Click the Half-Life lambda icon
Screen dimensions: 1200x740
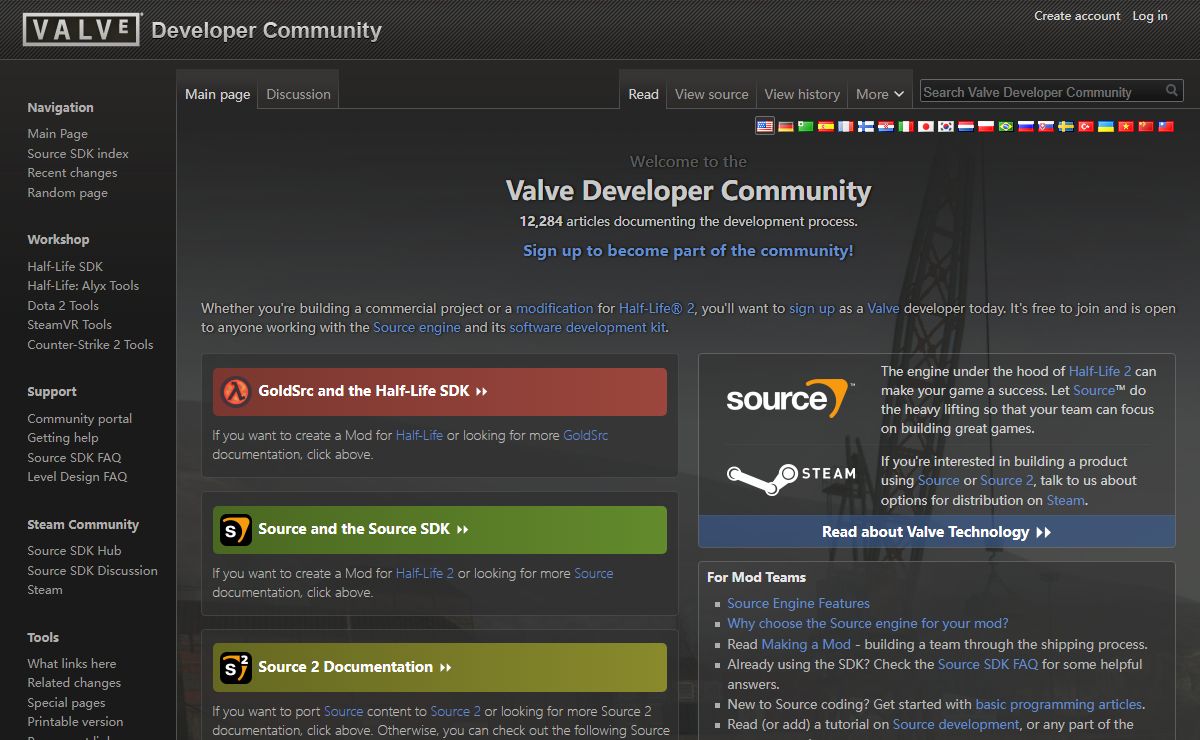click(236, 391)
